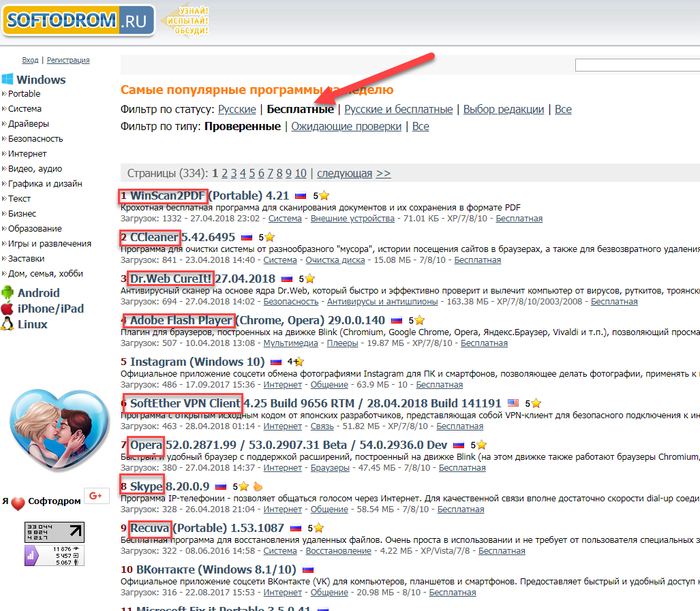Open the Recuva (Portable) program page
700x611 pixels.
click(207, 528)
